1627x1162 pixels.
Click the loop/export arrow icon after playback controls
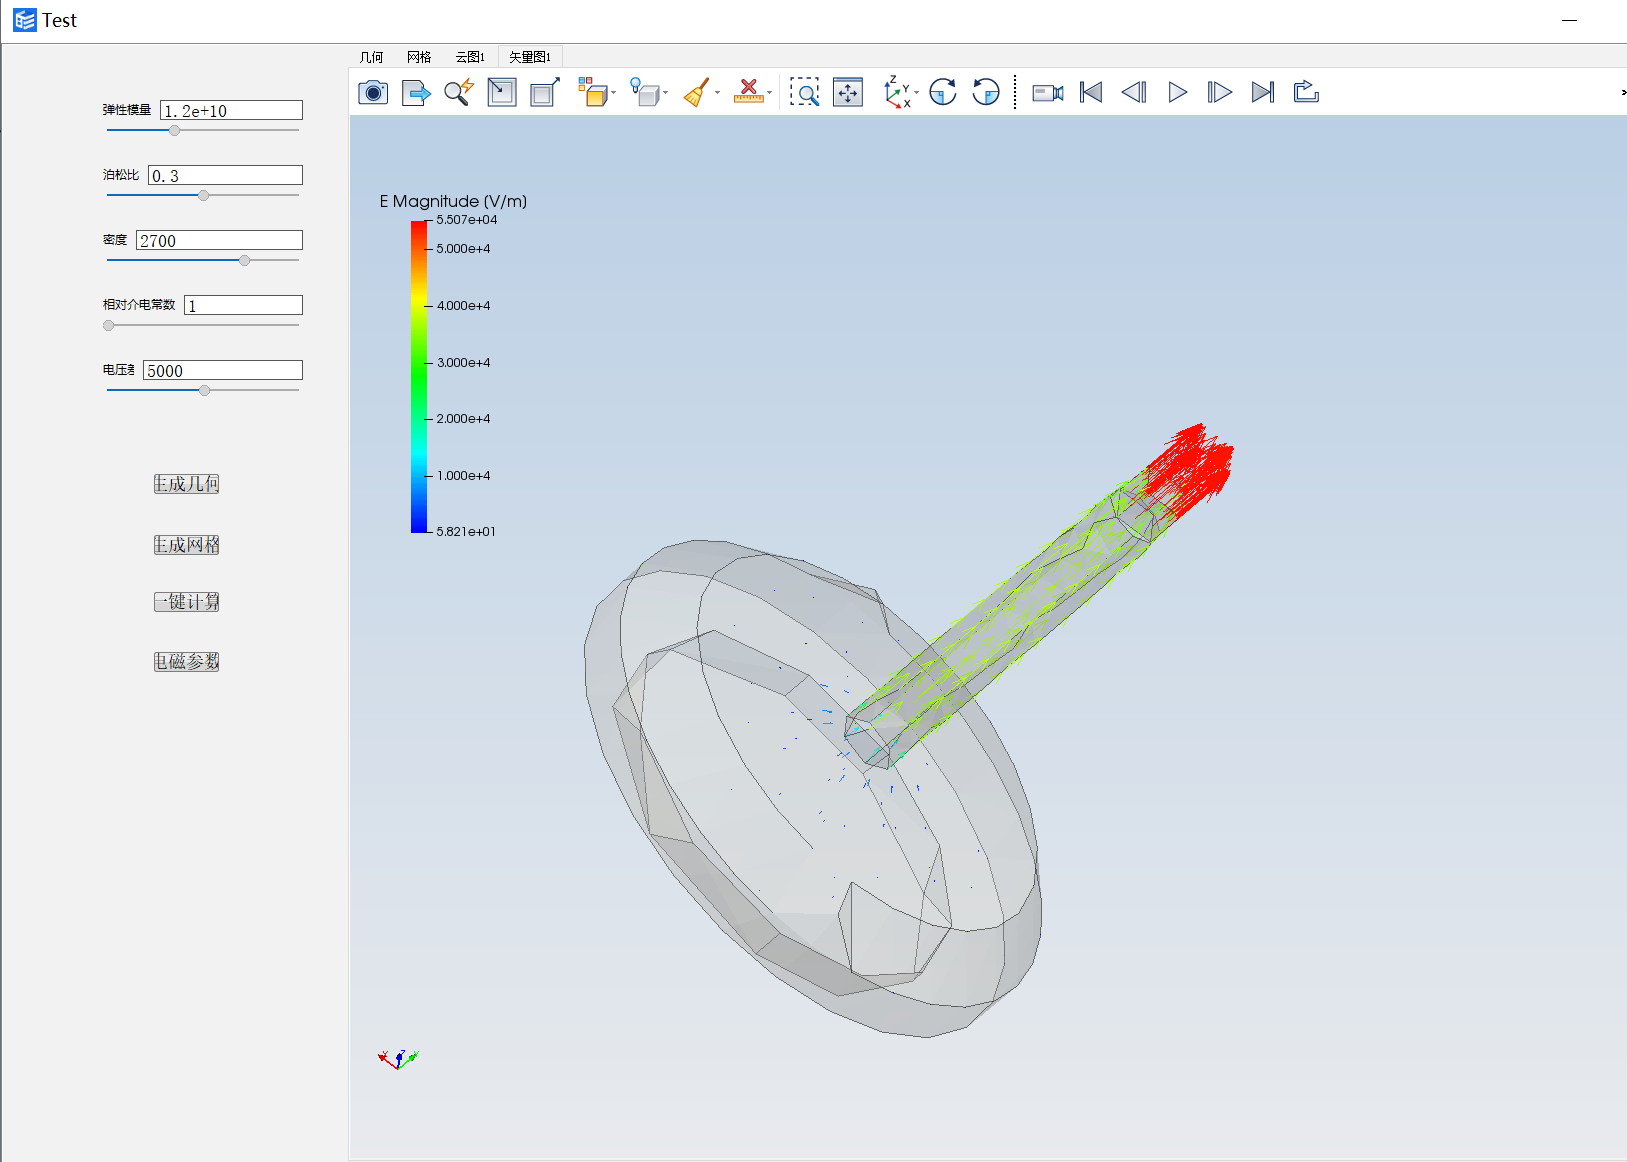coord(1306,93)
